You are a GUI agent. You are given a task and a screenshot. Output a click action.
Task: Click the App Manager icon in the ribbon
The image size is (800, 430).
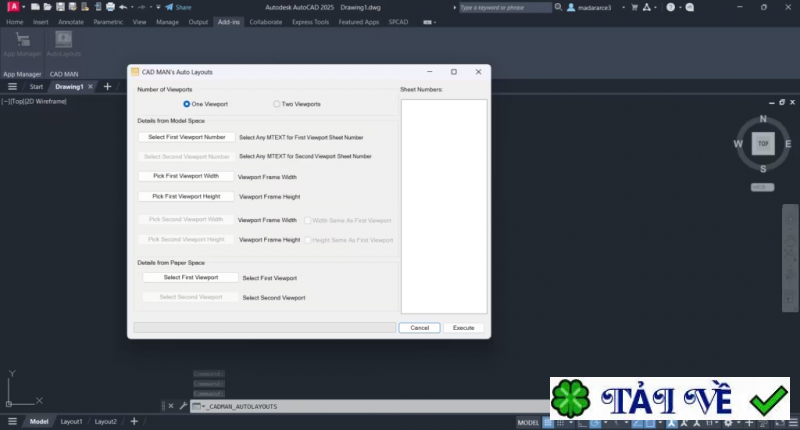click(x=22, y=41)
